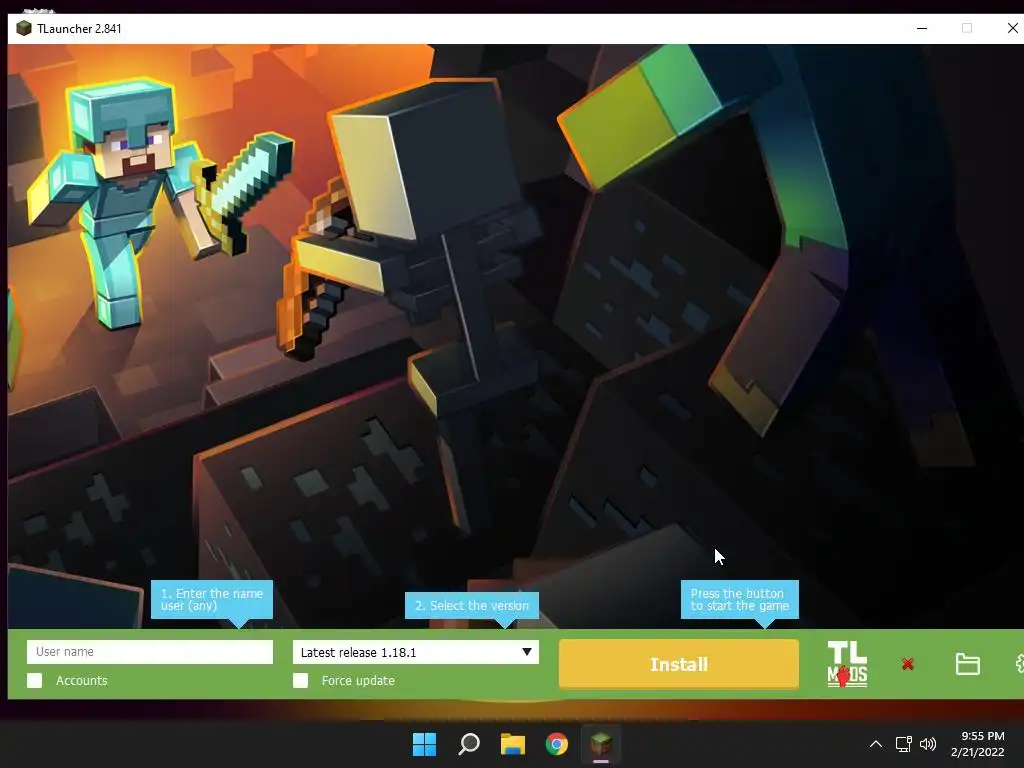This screenshot has height=768, width=1024.
Task: Click the red X icon
Action: click(x=908, y=664)
